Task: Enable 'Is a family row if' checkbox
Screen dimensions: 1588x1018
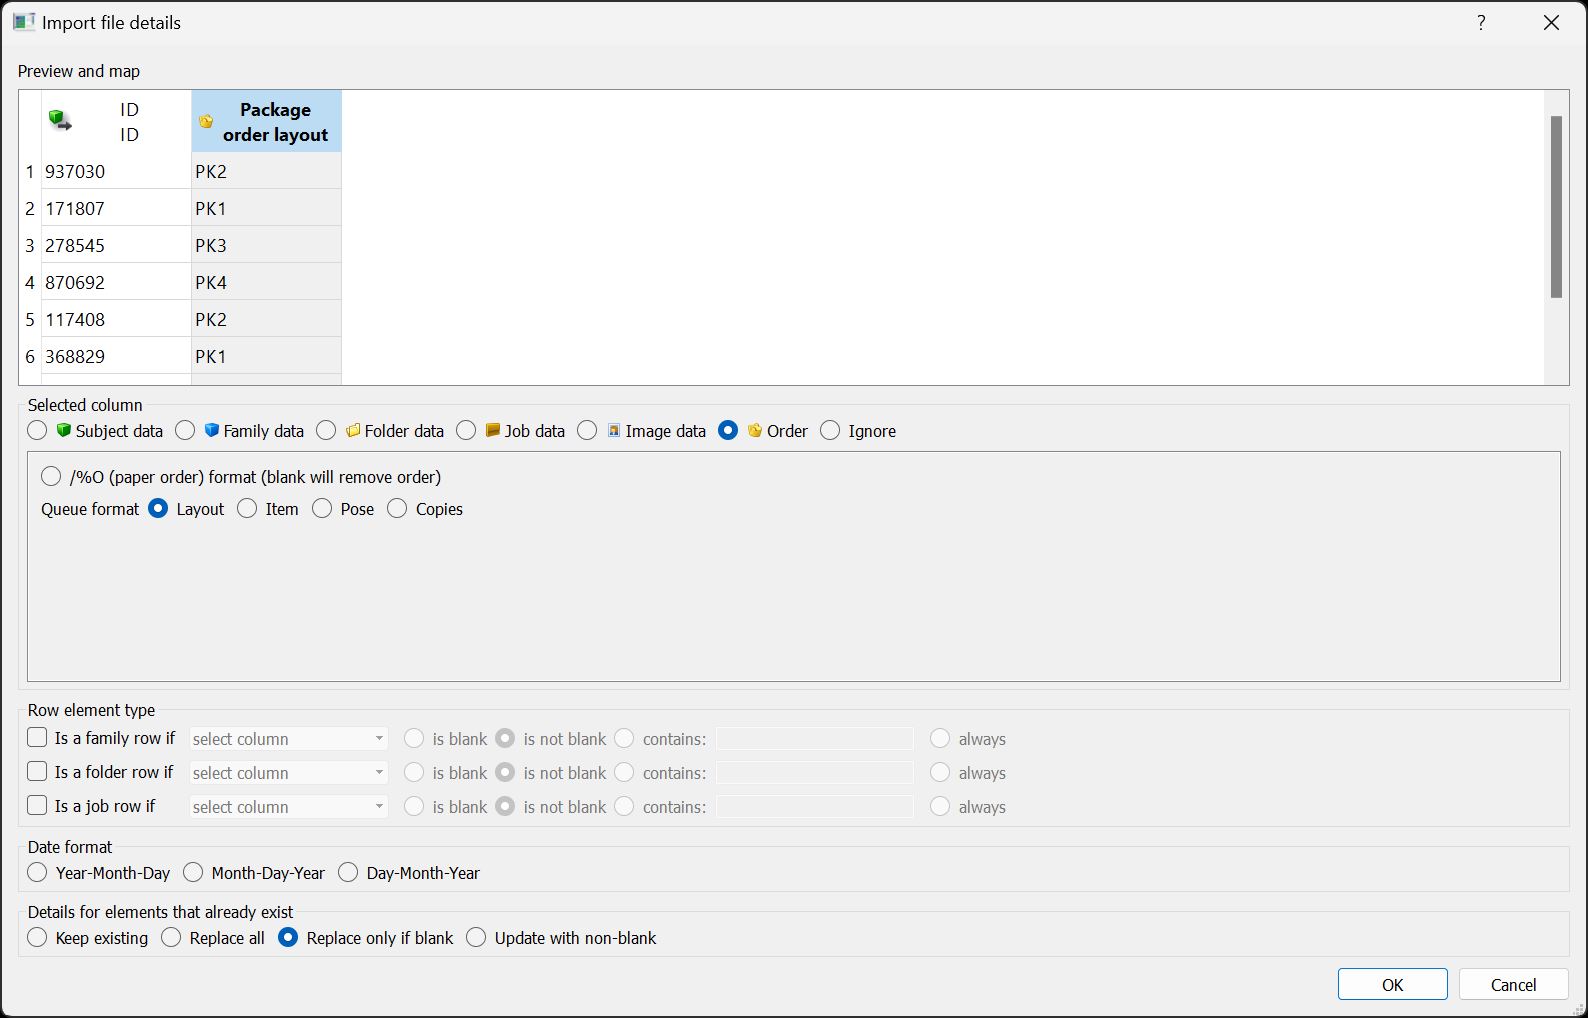Action: pos(37,737)
